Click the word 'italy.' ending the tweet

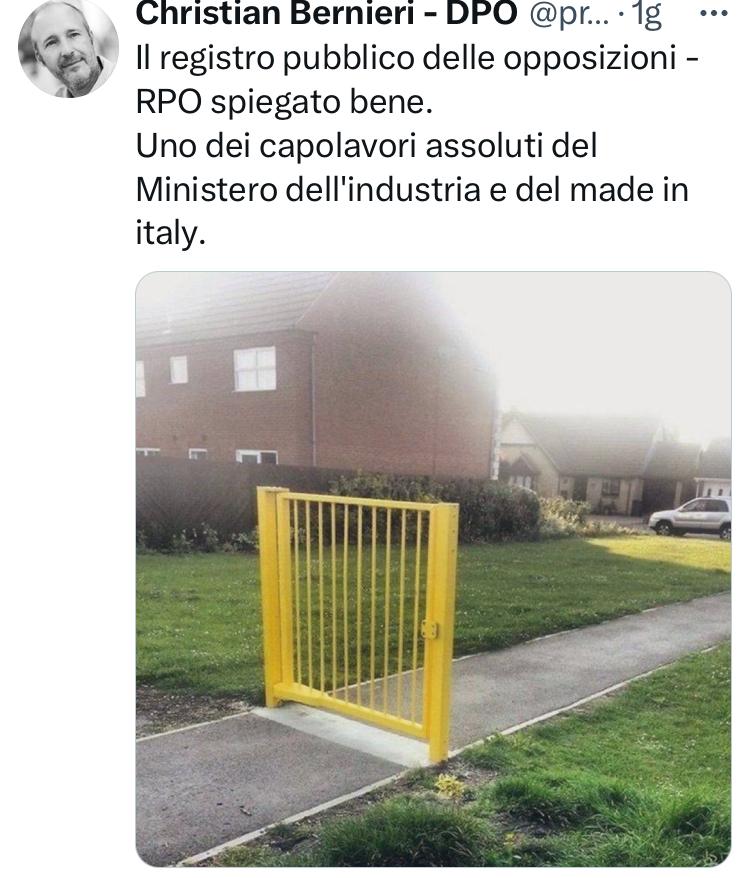click(171, 234)
